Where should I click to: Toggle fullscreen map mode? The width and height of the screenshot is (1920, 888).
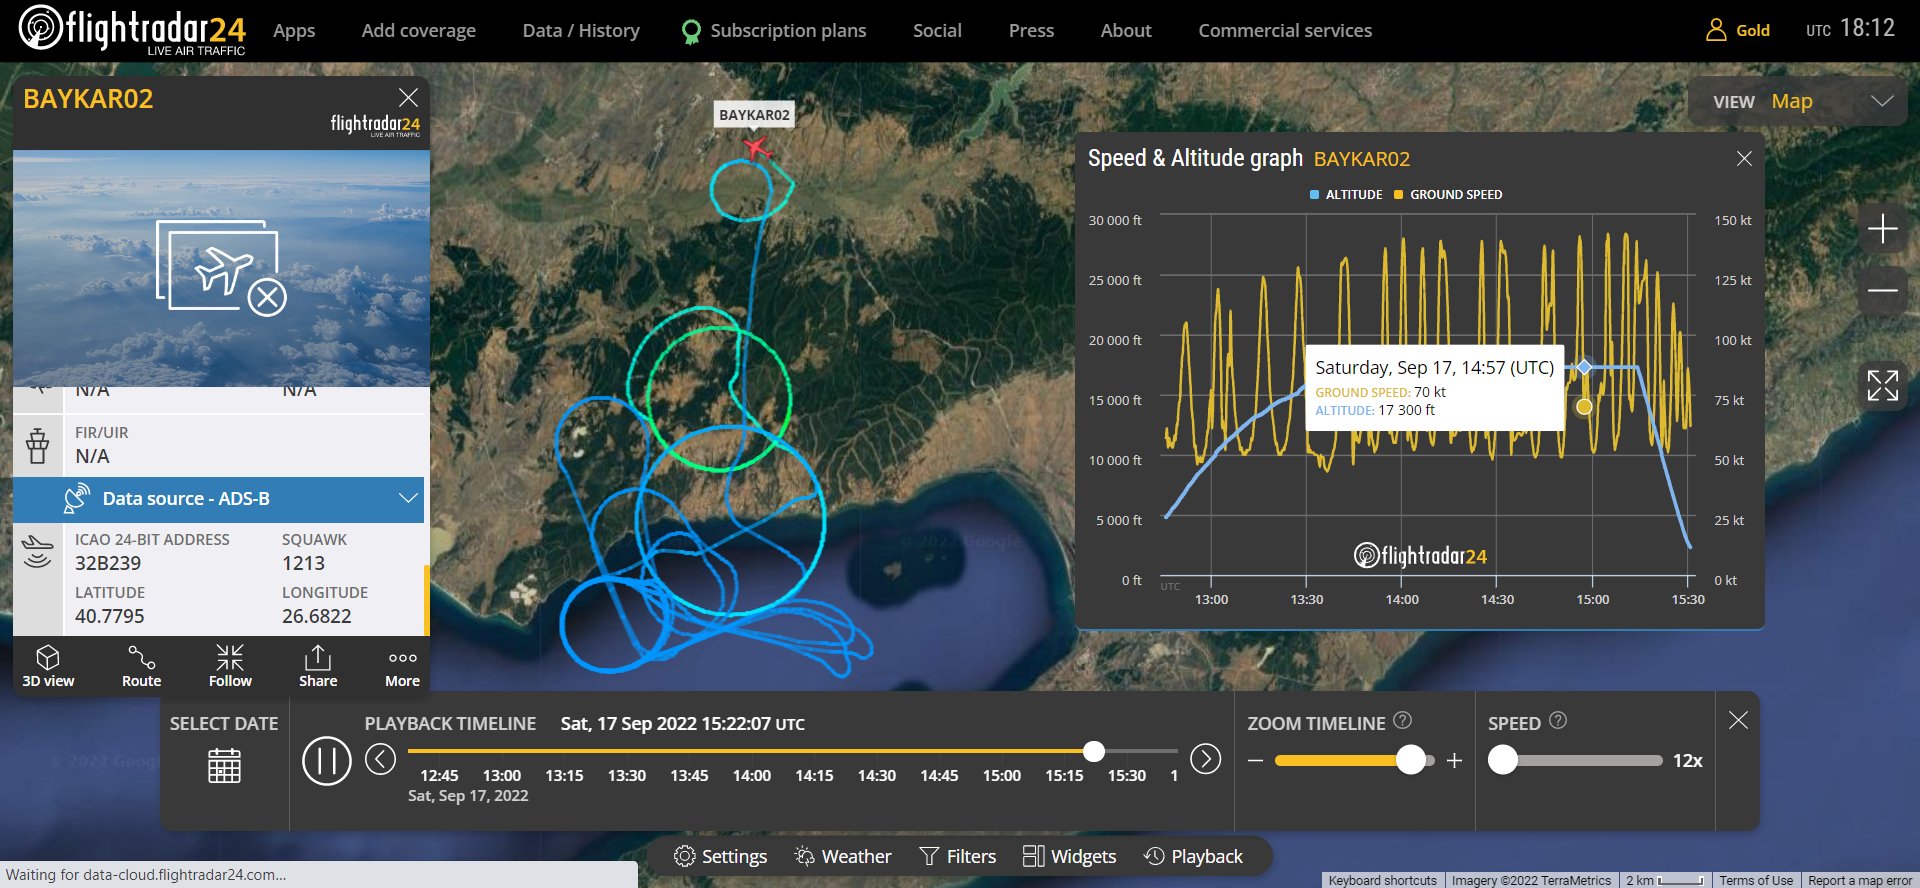[x=1882, y=385]
